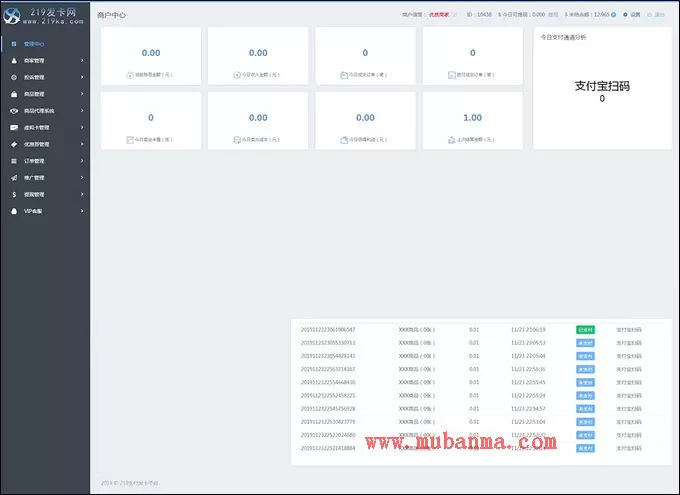Click order number 2019112323061906547 row
The image size is (680, 495).
click(328, 329)
